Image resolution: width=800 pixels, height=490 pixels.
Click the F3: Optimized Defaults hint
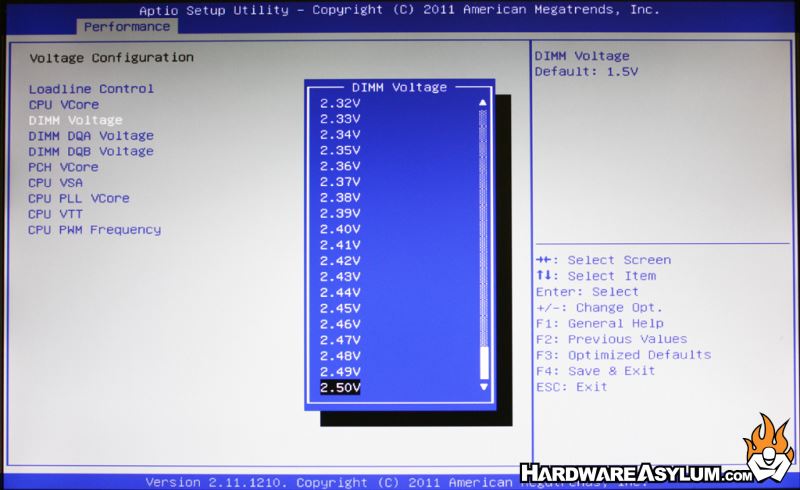click(x=623, y=355)
